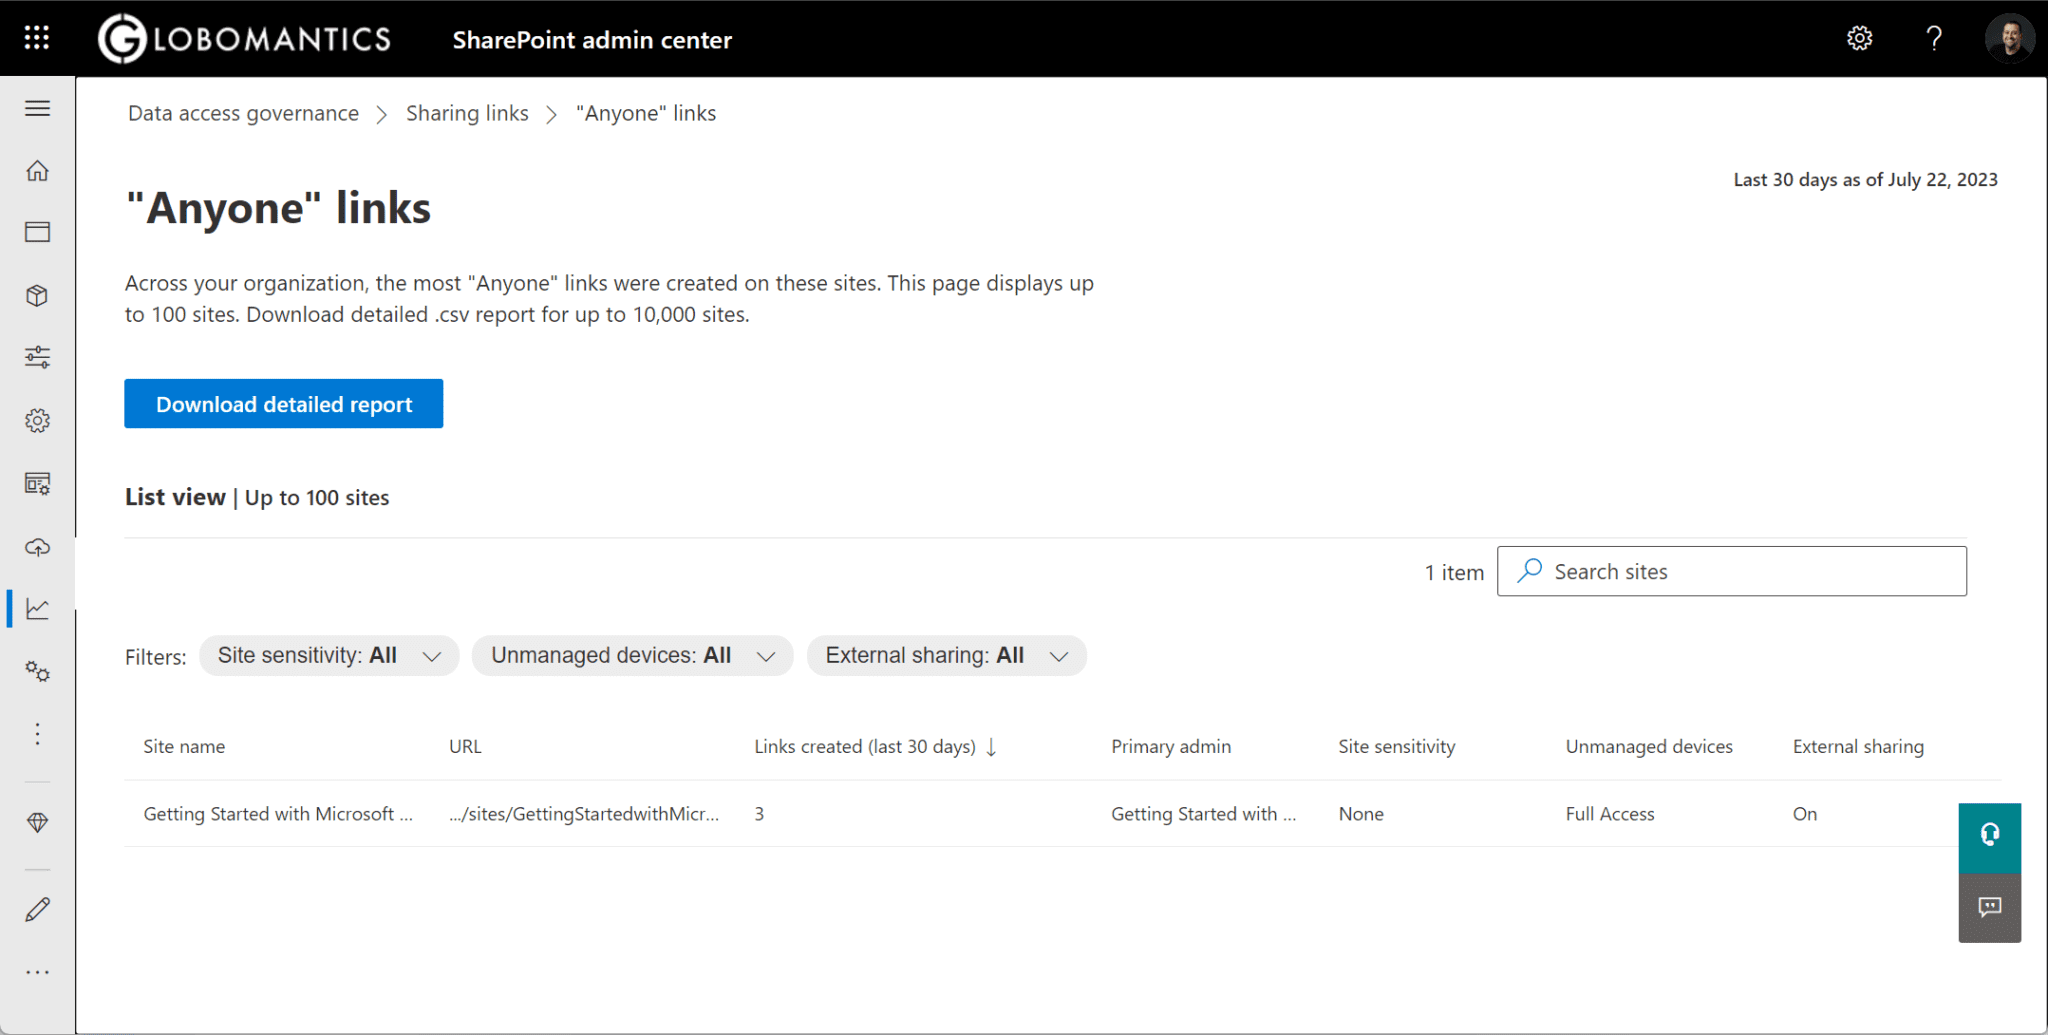Click the help question mark icon
This screenshot has height=1035, width=2048.
[x=1934, y=38]
